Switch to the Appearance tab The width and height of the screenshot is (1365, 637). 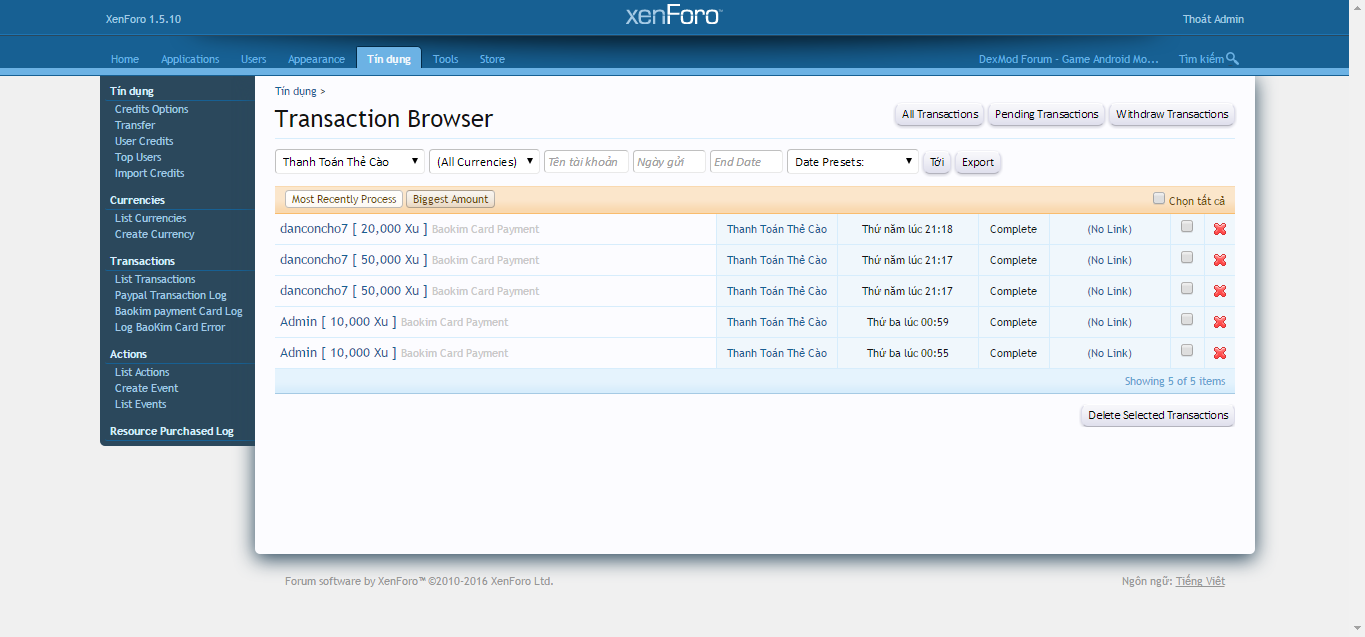(x=316, y=59)
